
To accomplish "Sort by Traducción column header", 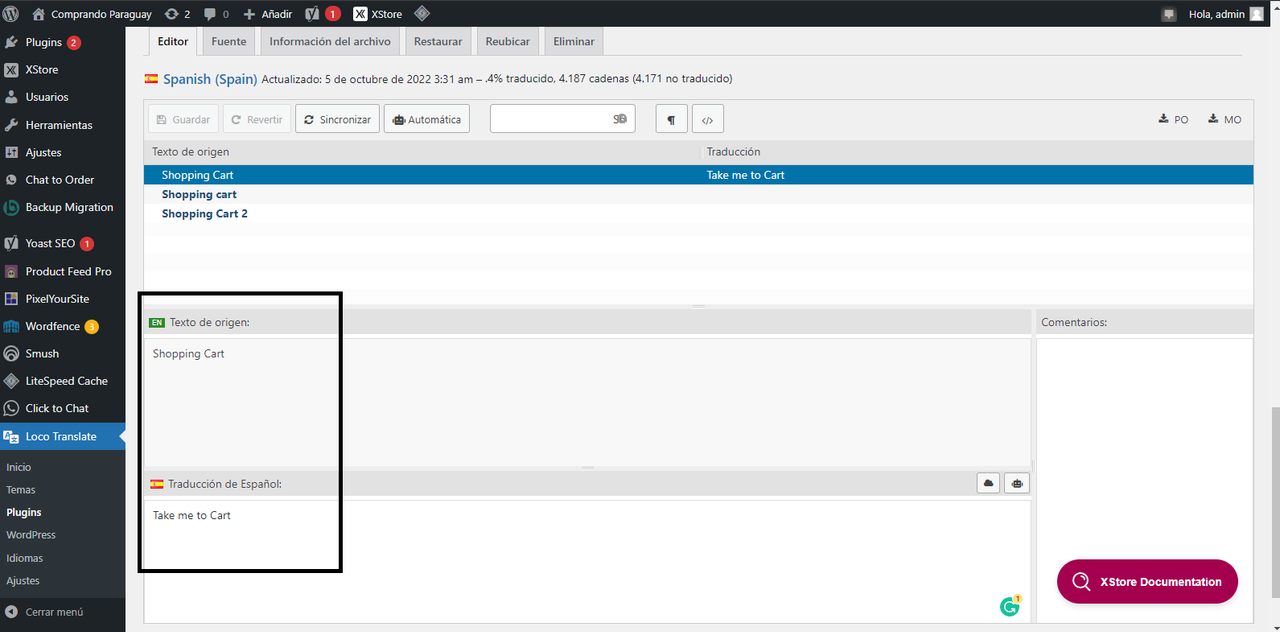I will click(977, 152).
